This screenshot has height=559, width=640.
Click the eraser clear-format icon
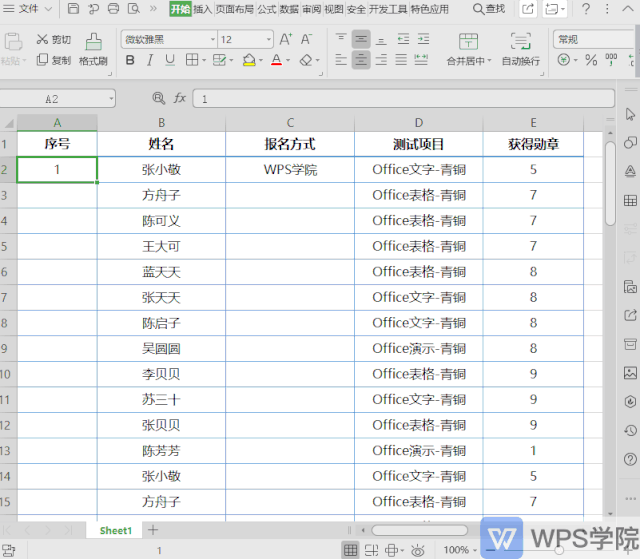point(306,60)
